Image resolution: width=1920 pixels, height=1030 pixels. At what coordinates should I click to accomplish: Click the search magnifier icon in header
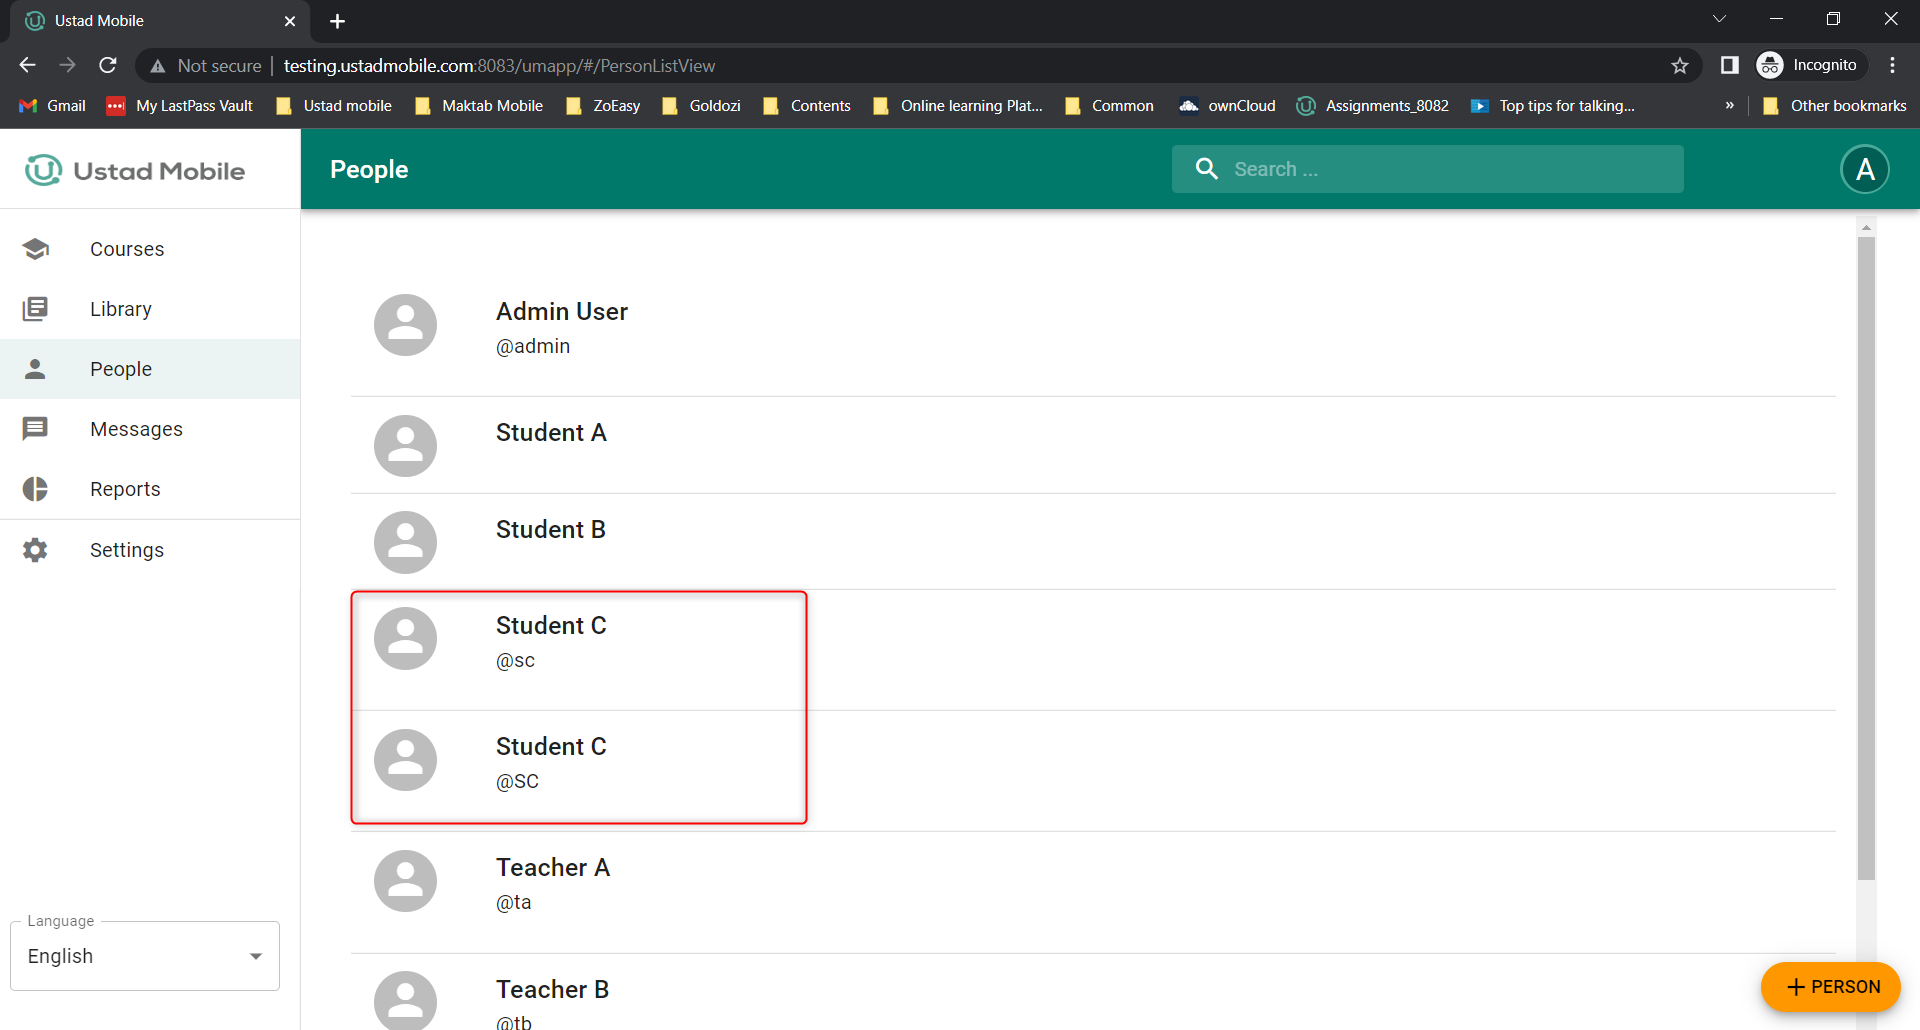coord(1207,169)
